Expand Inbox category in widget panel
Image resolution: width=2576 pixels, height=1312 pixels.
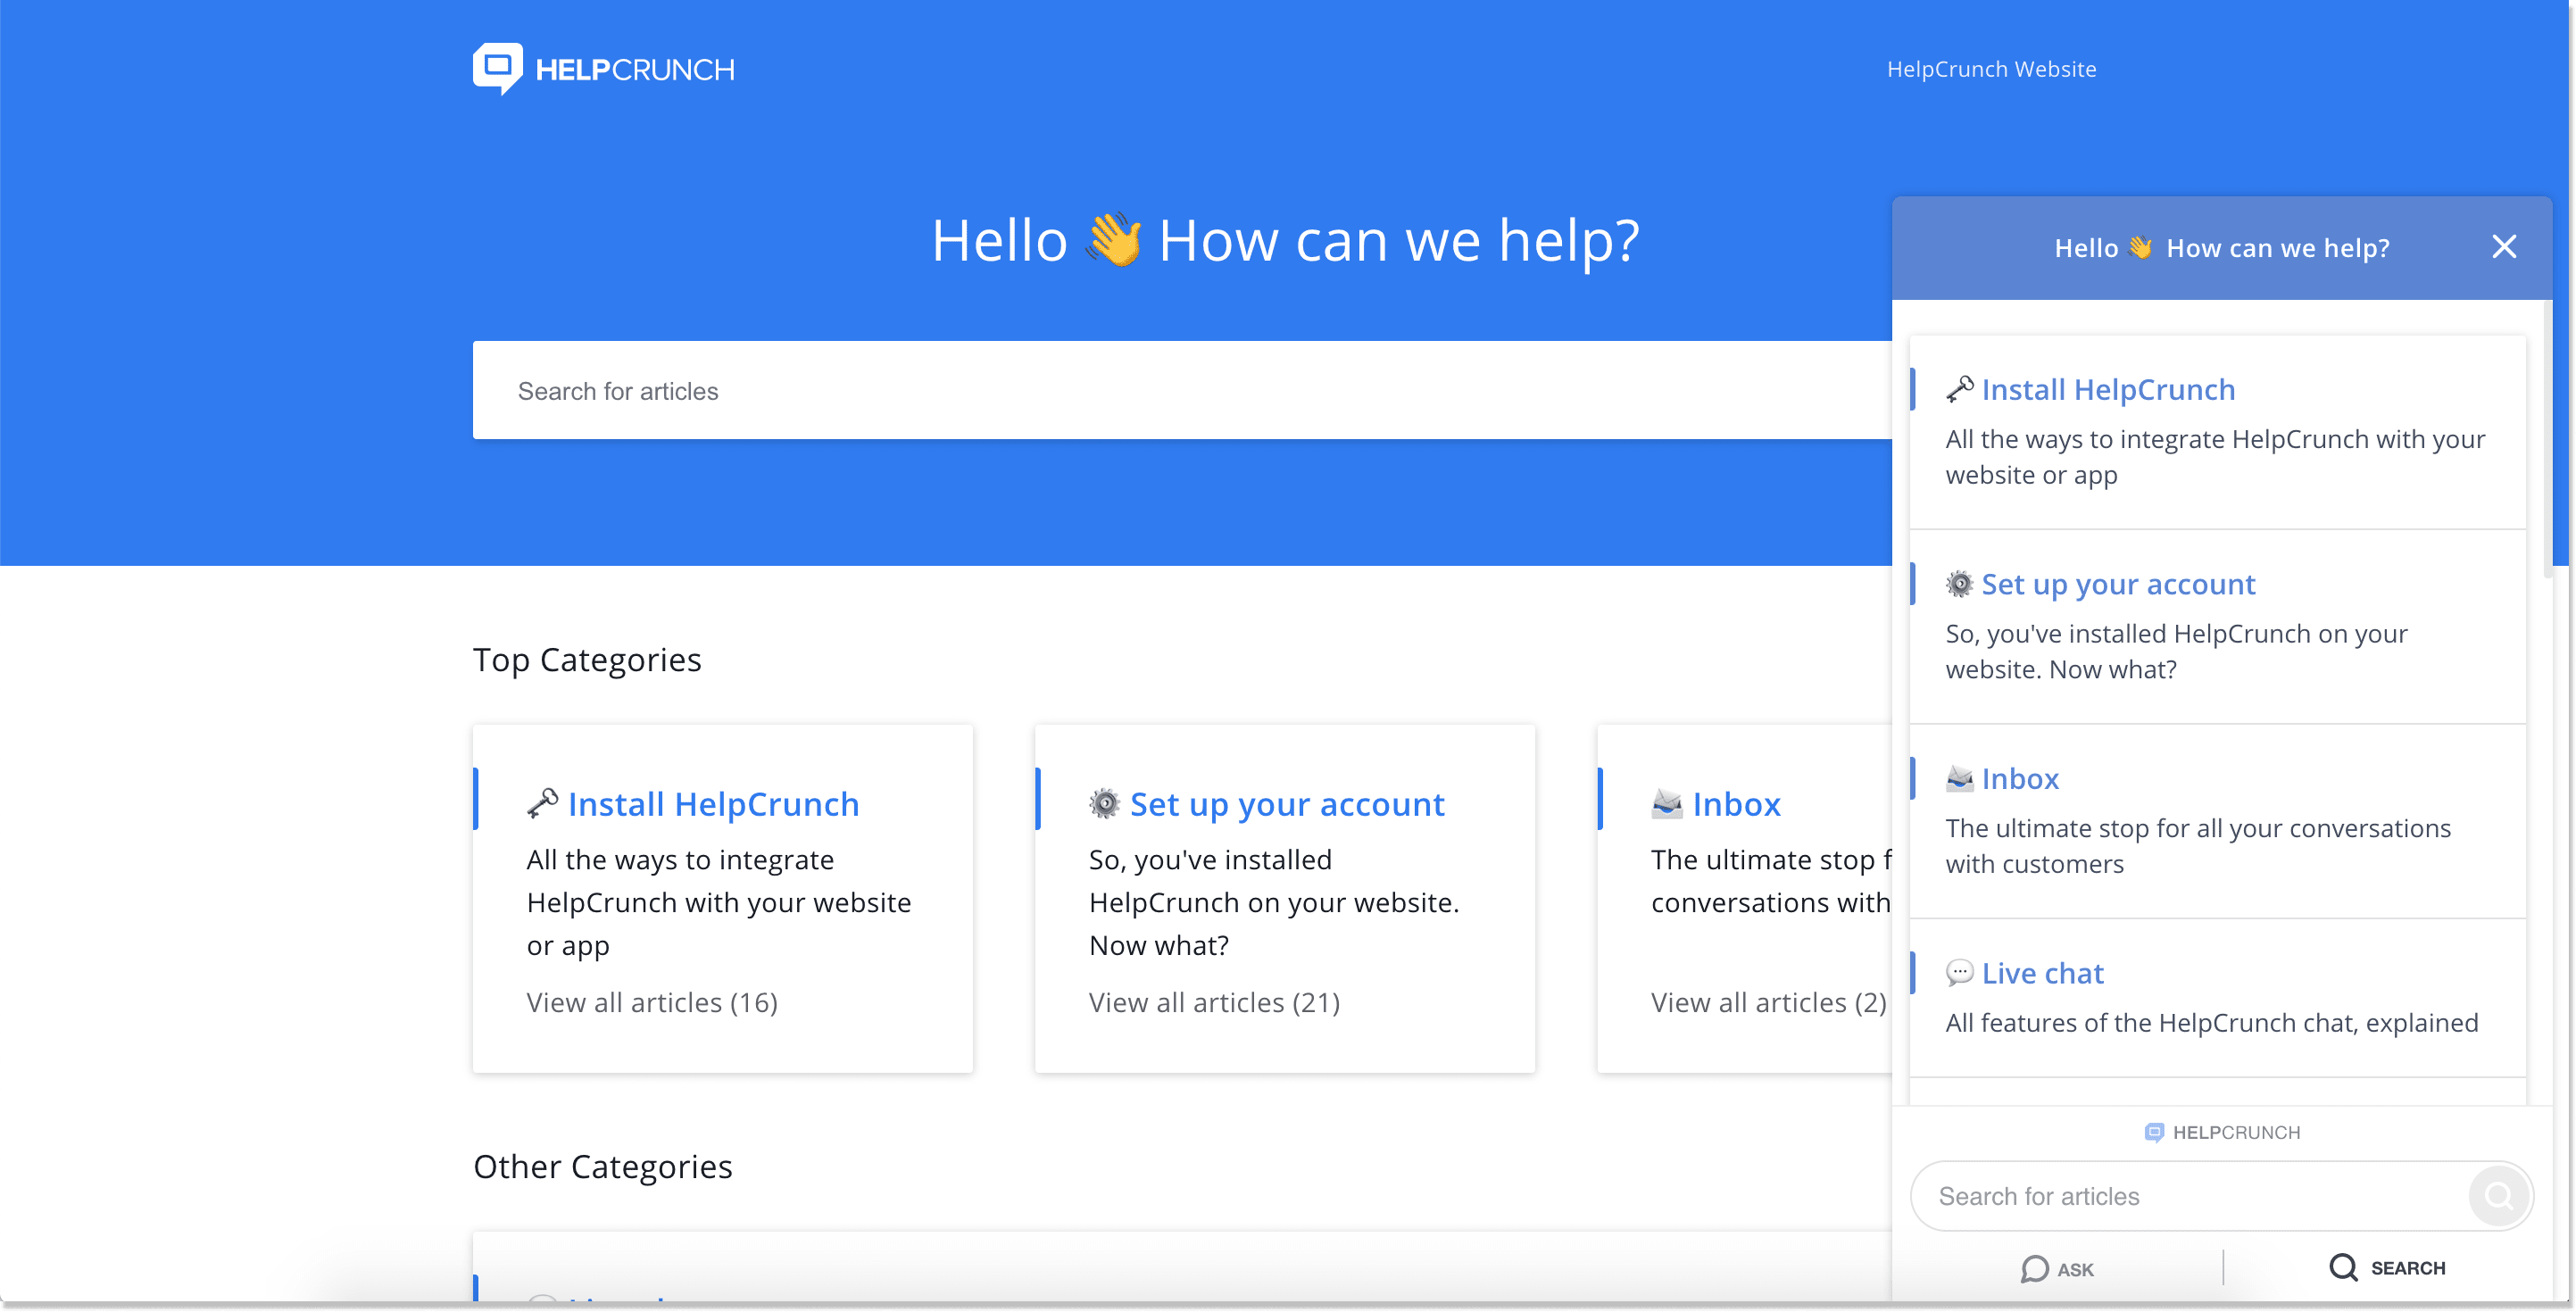click(2023, 776)
